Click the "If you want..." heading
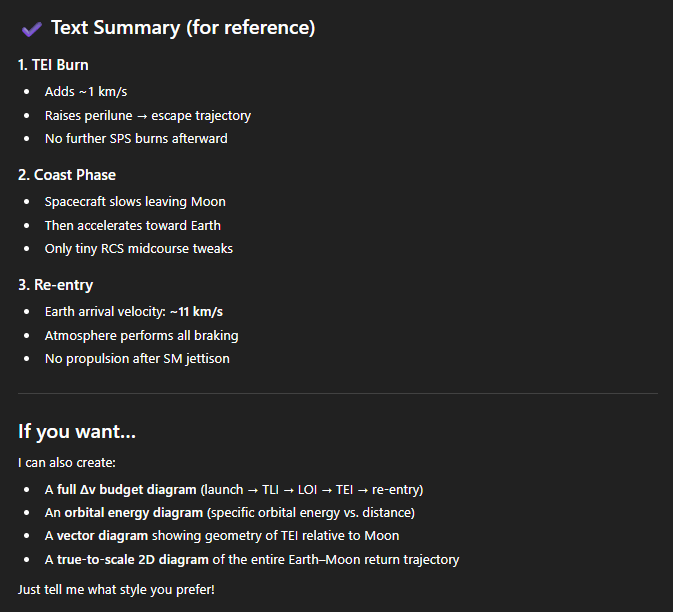673x612 pixels. (x=77, y=432)
